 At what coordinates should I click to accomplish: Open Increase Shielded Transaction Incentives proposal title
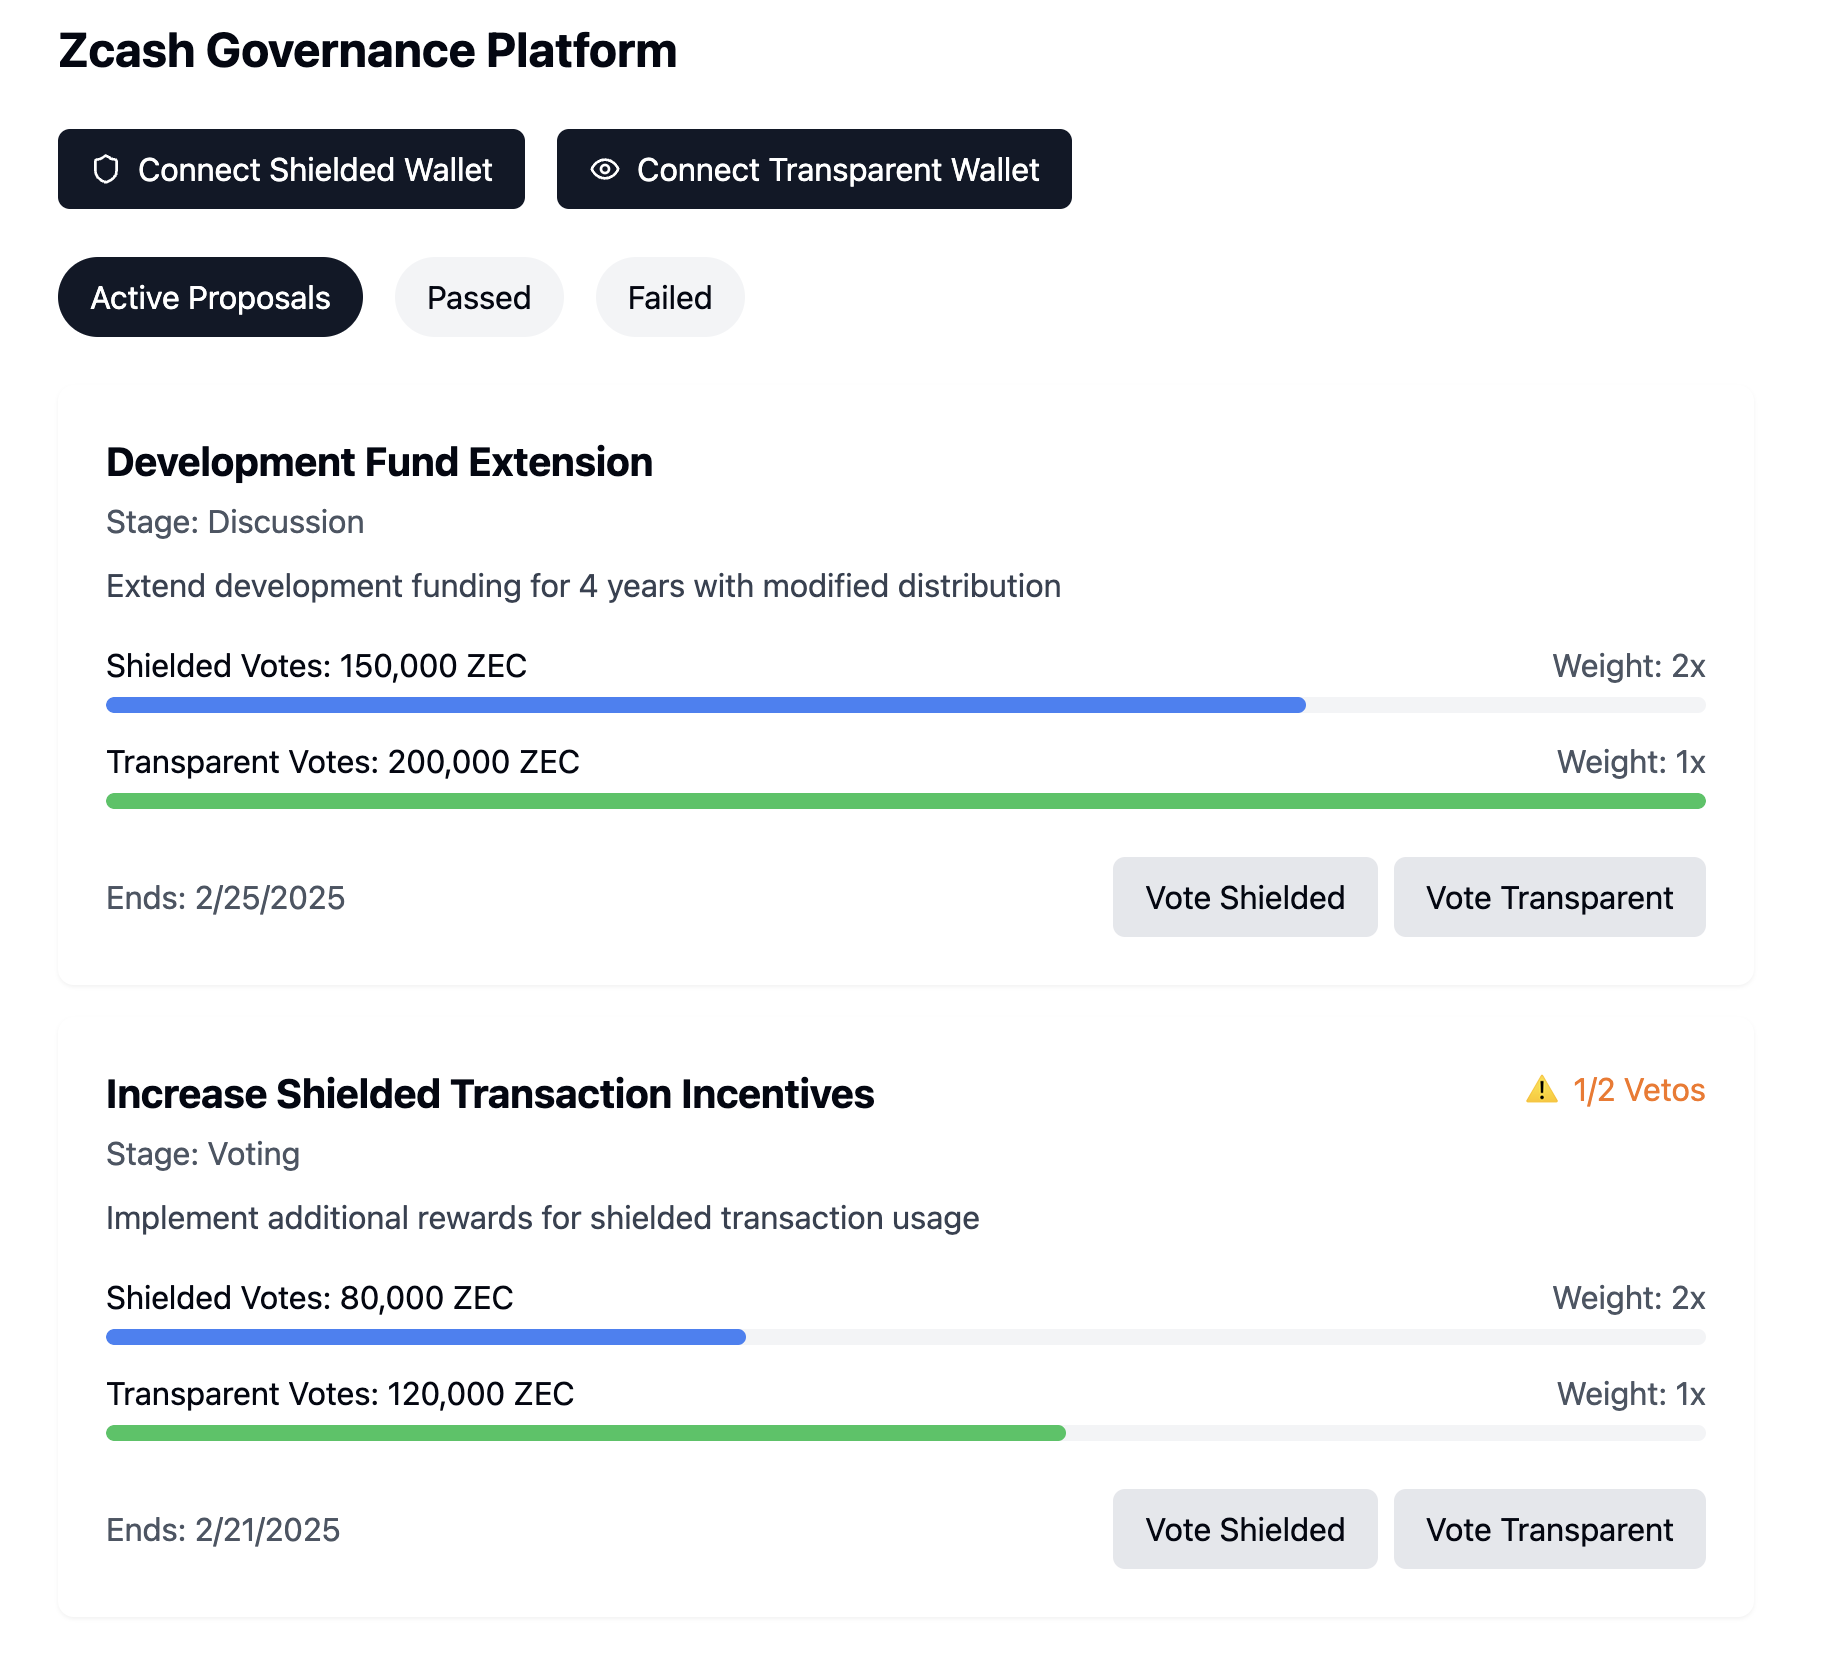(490, 1095)
